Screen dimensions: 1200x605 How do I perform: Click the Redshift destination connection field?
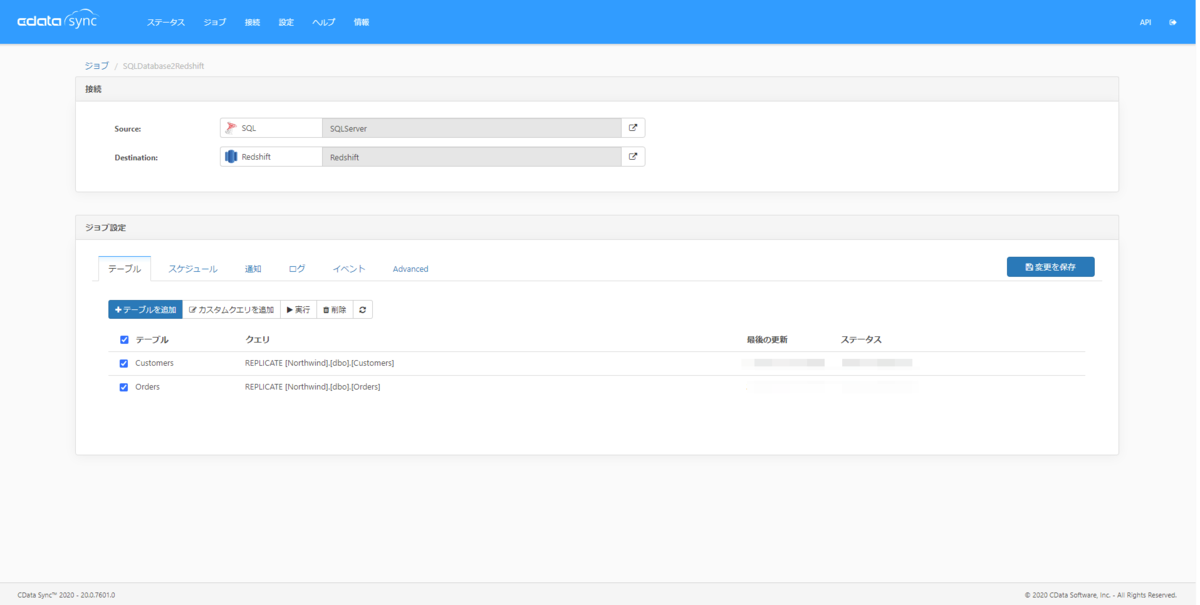tap(471, 157)
